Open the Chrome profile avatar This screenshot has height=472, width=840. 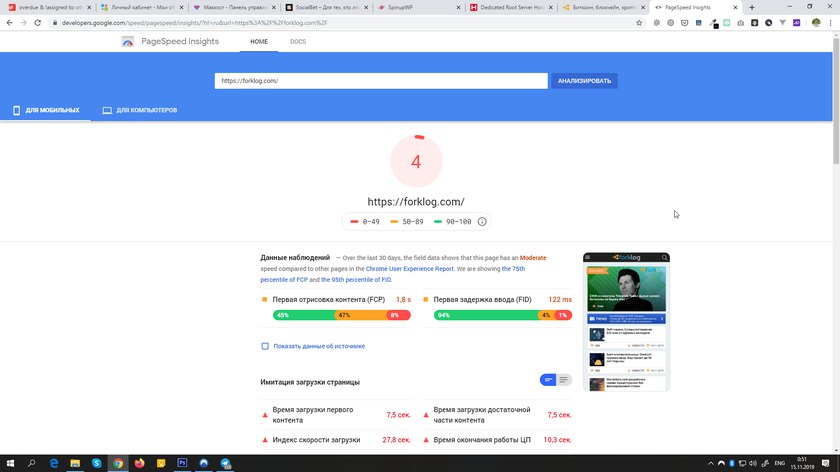[x=816, y=23]
